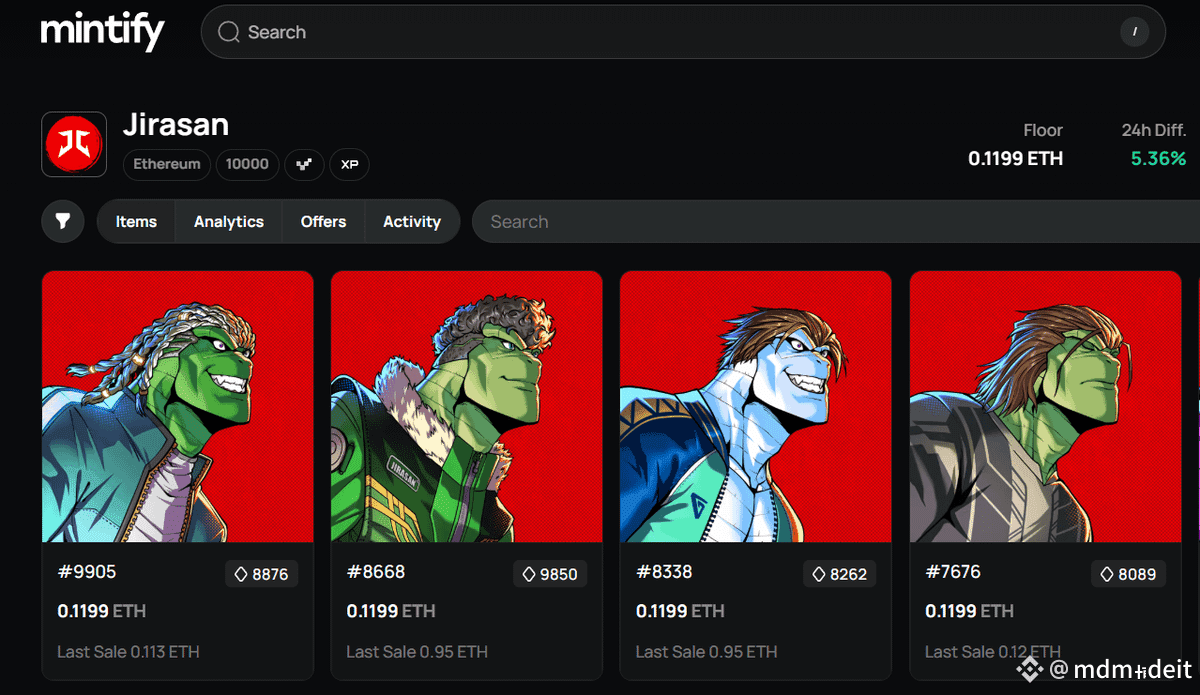Viewport: 1200px width, 695px height.
Task: Open the Offers tab
Action: pyautogui.click(x=323, y=222)
